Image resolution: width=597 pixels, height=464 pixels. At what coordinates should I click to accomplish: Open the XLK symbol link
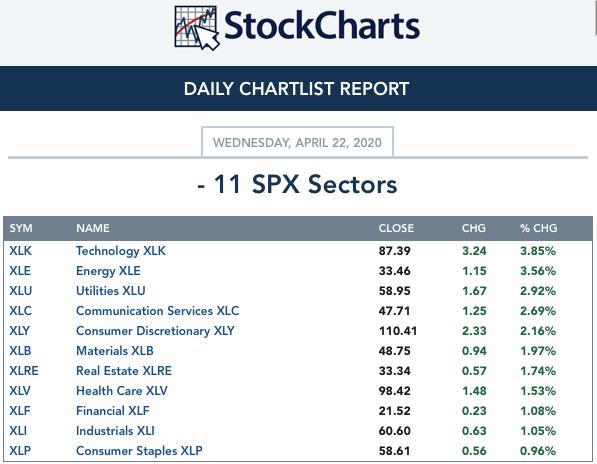click(x=21, y=251)
